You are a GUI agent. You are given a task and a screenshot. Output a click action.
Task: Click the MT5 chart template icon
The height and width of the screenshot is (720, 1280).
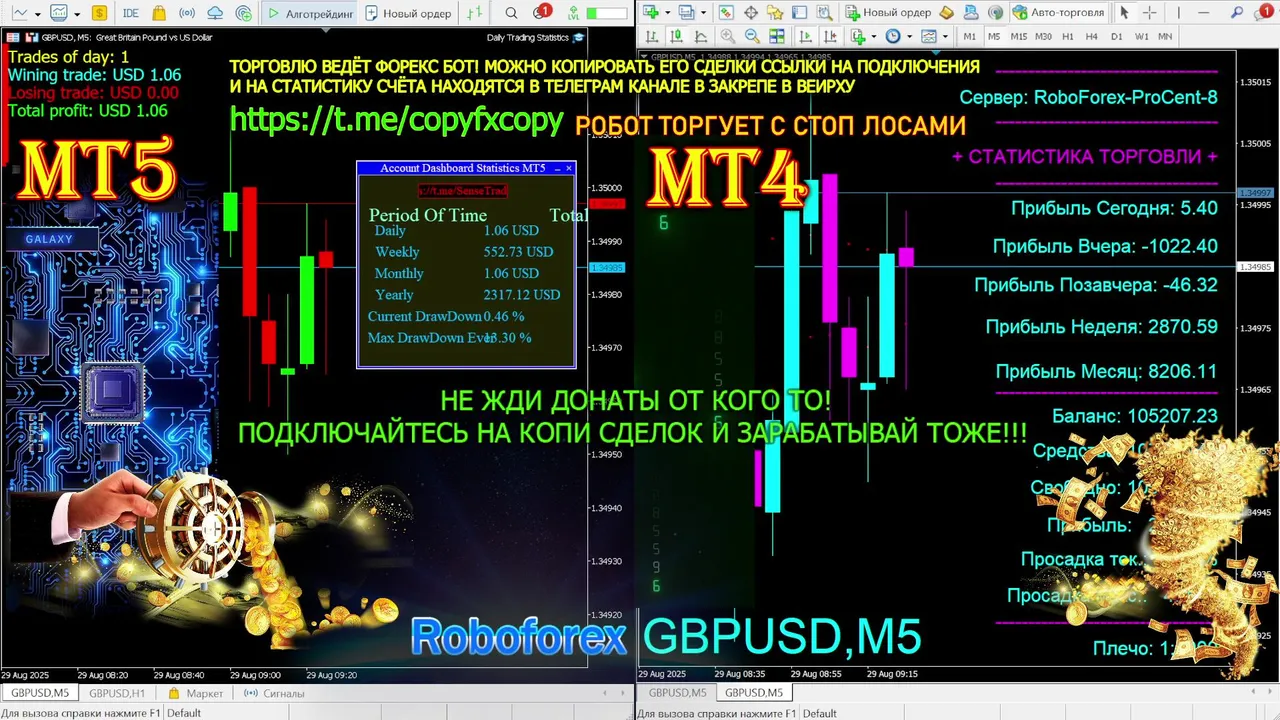(59, 13)
